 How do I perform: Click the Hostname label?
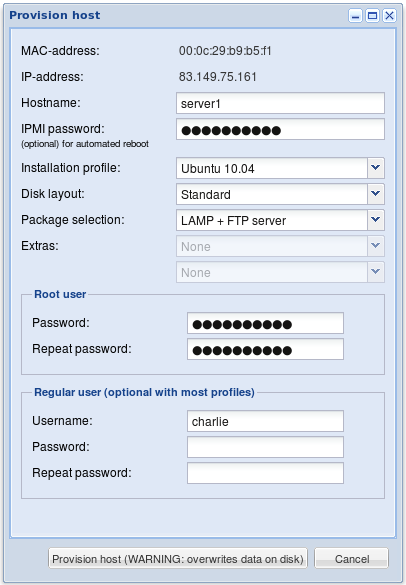tap(51, 103)
